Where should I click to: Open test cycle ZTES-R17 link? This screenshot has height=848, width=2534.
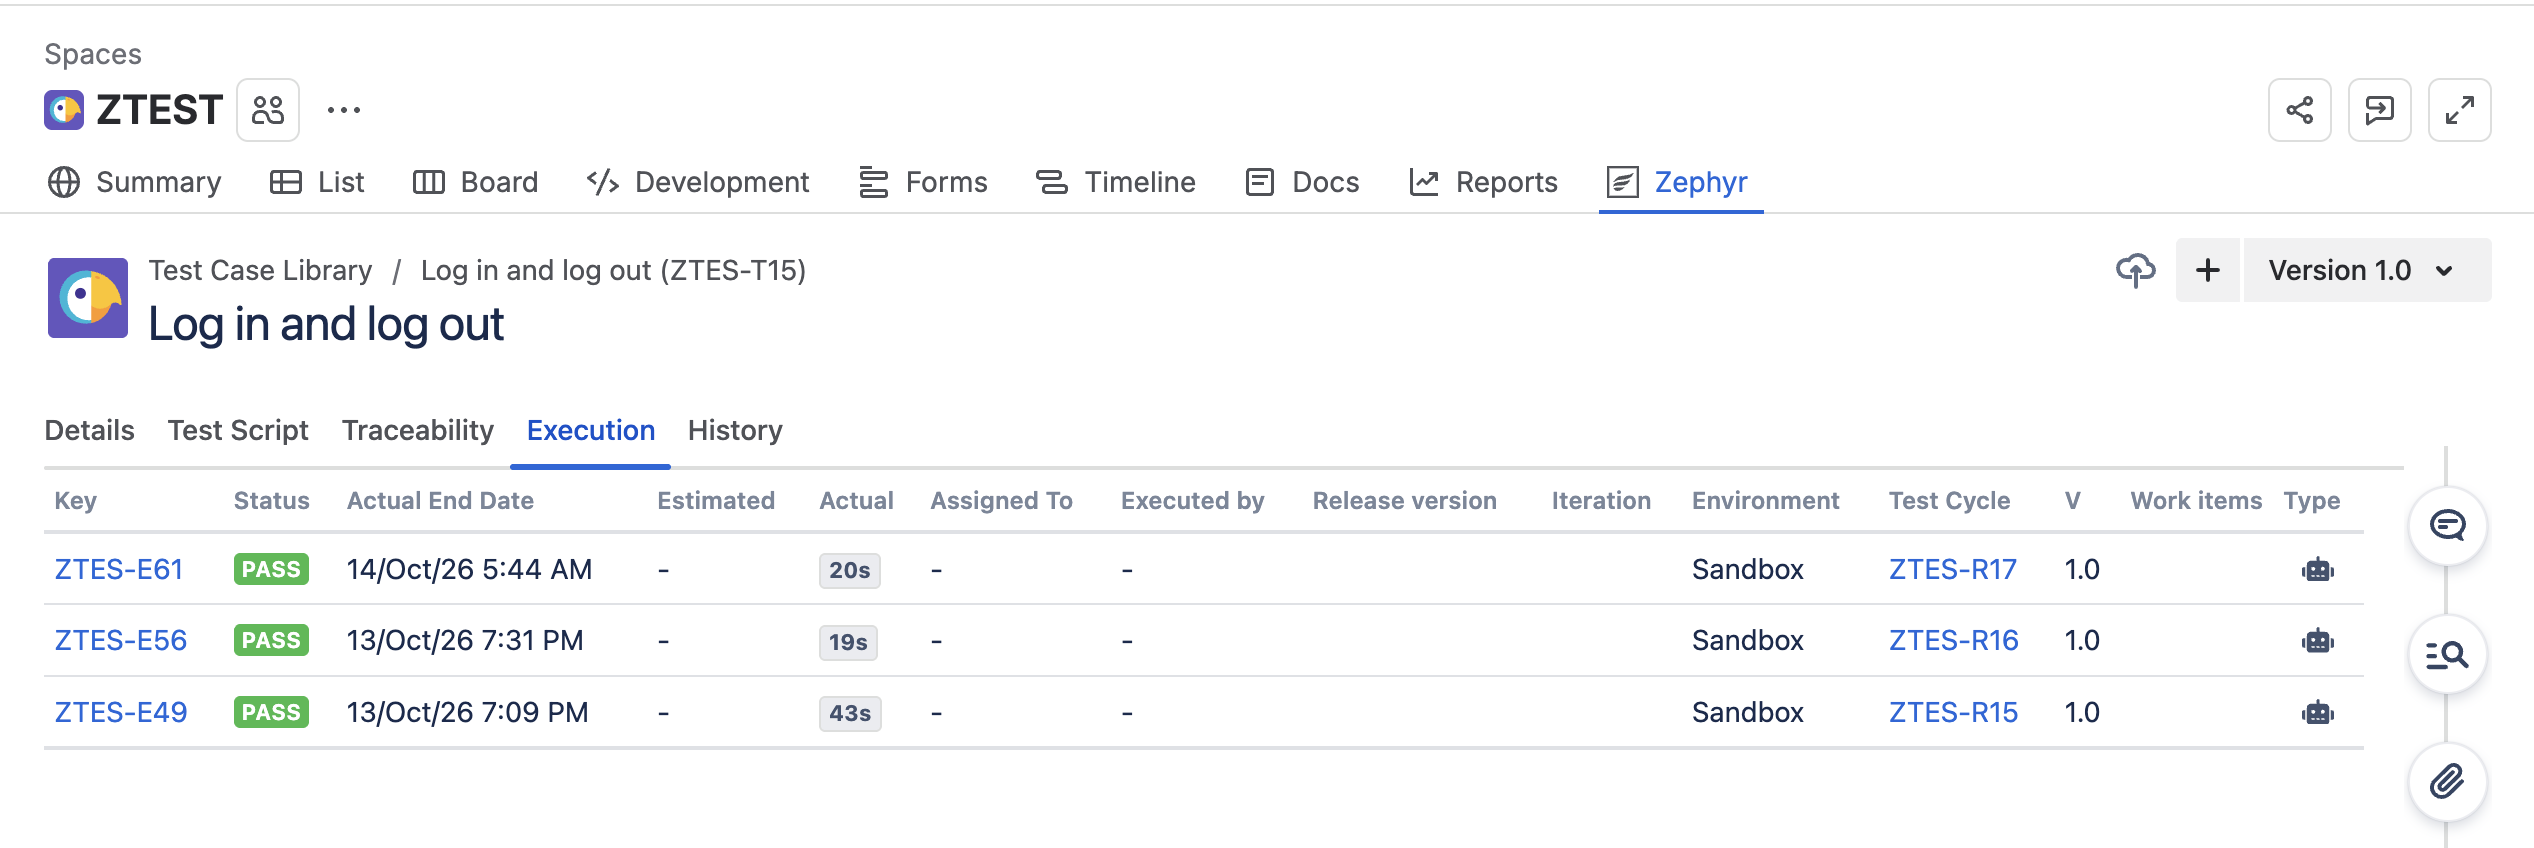[x=1953, y=570]
